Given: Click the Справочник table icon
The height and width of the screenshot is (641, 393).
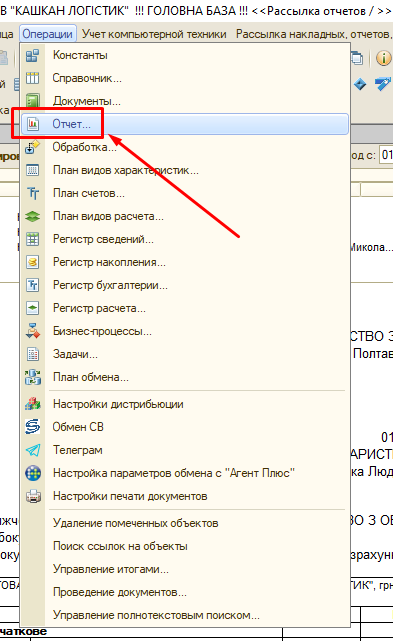Looking at the screenshot, I should 33,78.
